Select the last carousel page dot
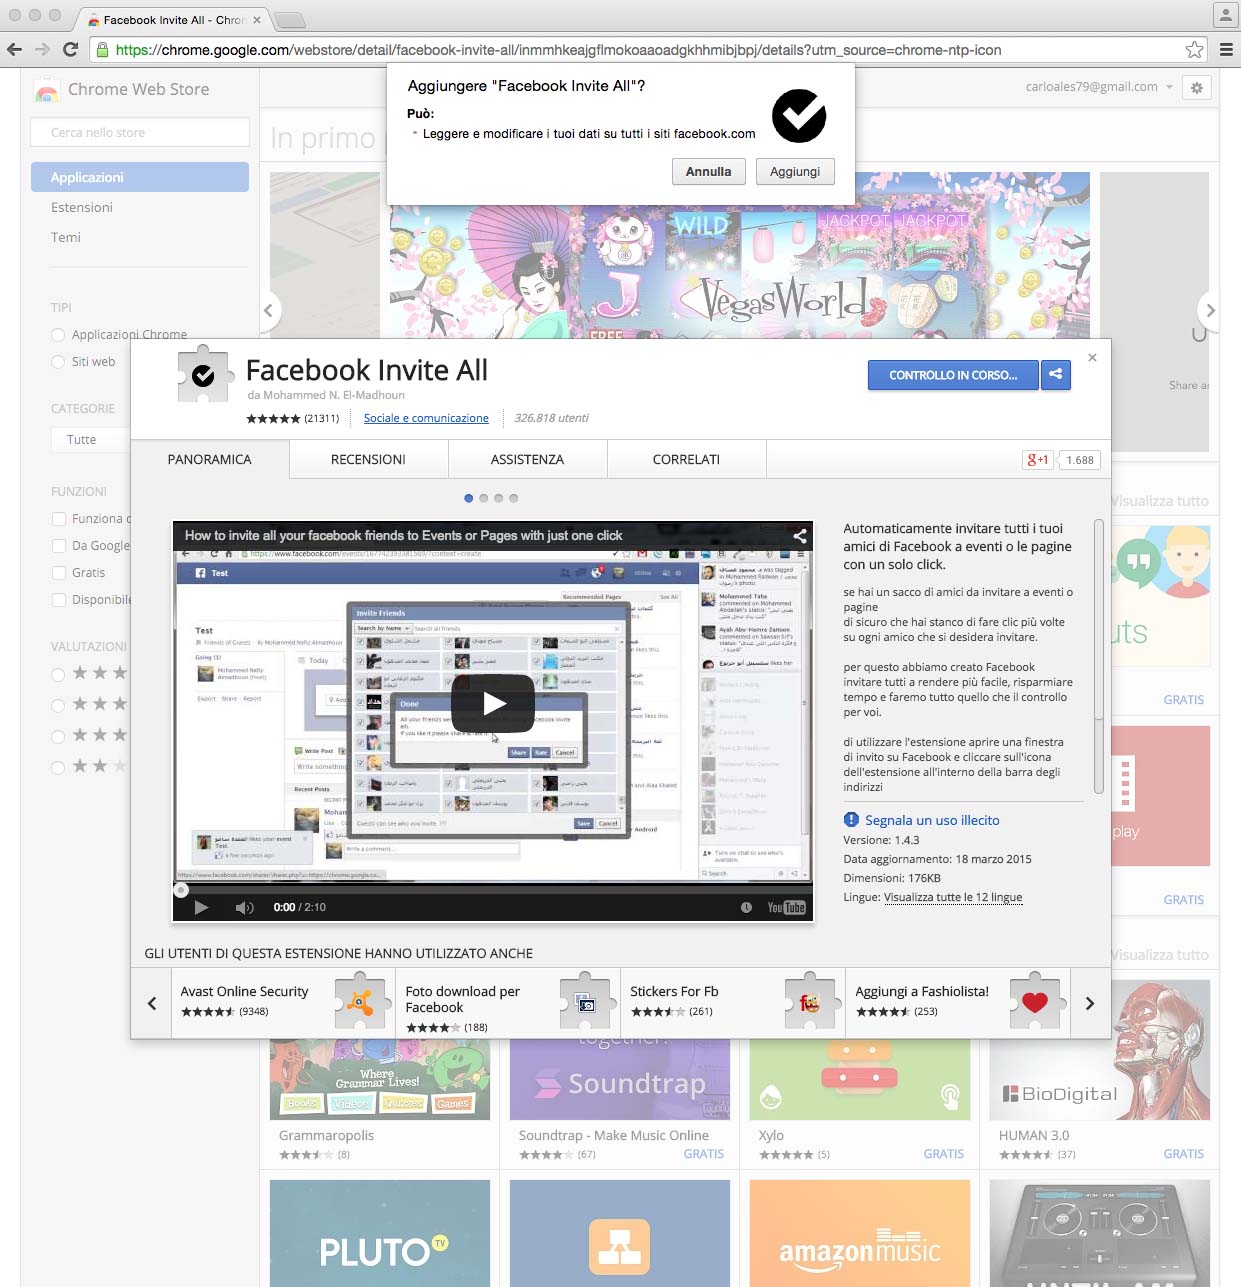1241x1287 pixels. click(x=514, y=498)
